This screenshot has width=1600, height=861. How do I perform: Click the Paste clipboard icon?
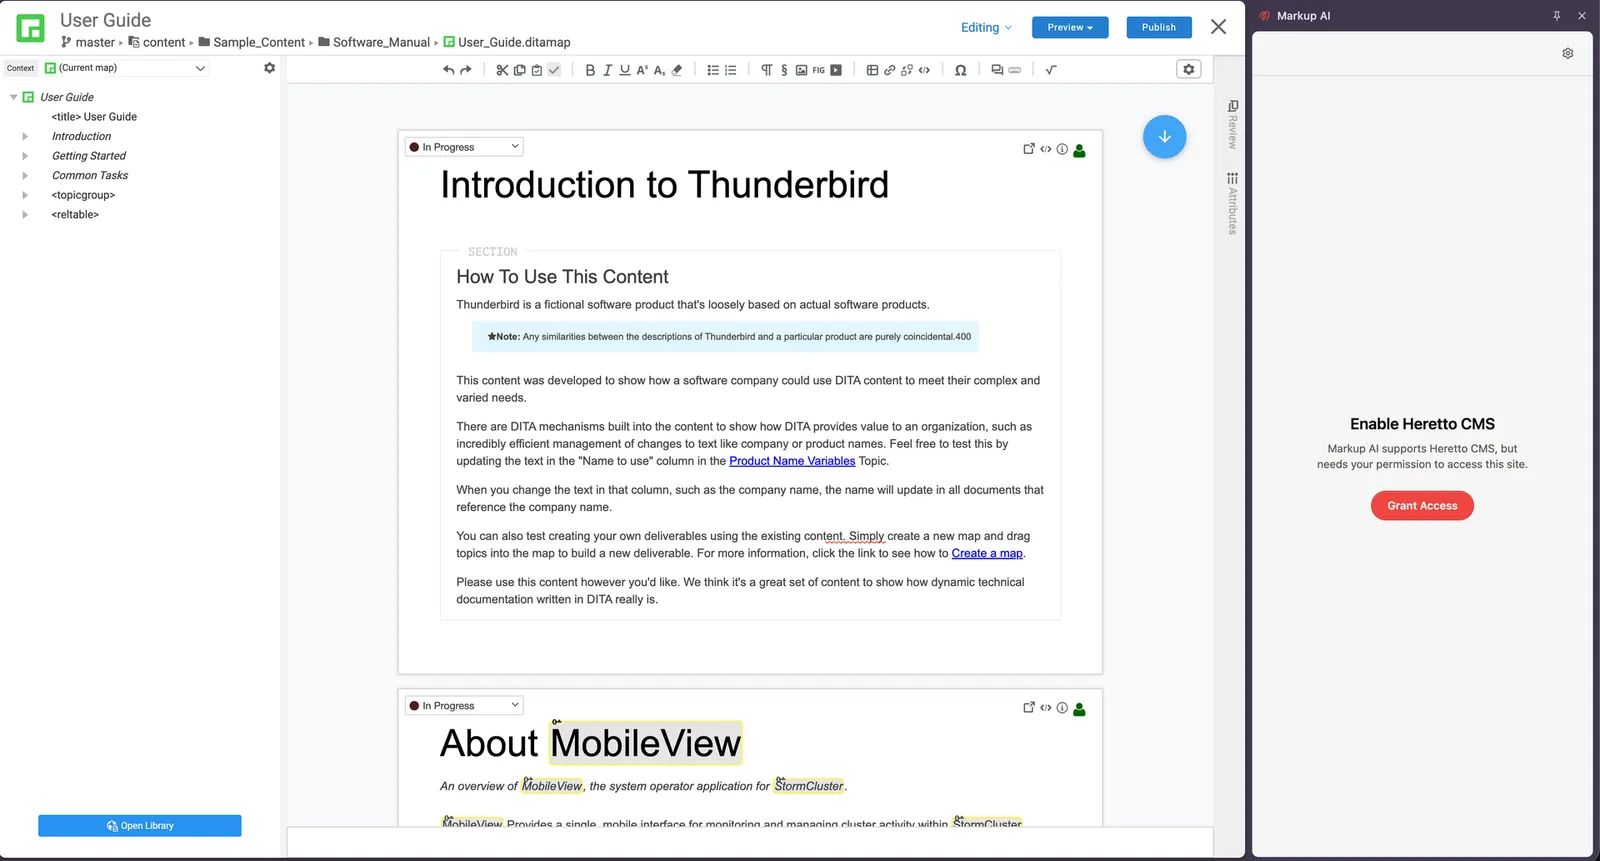point(536,70)
